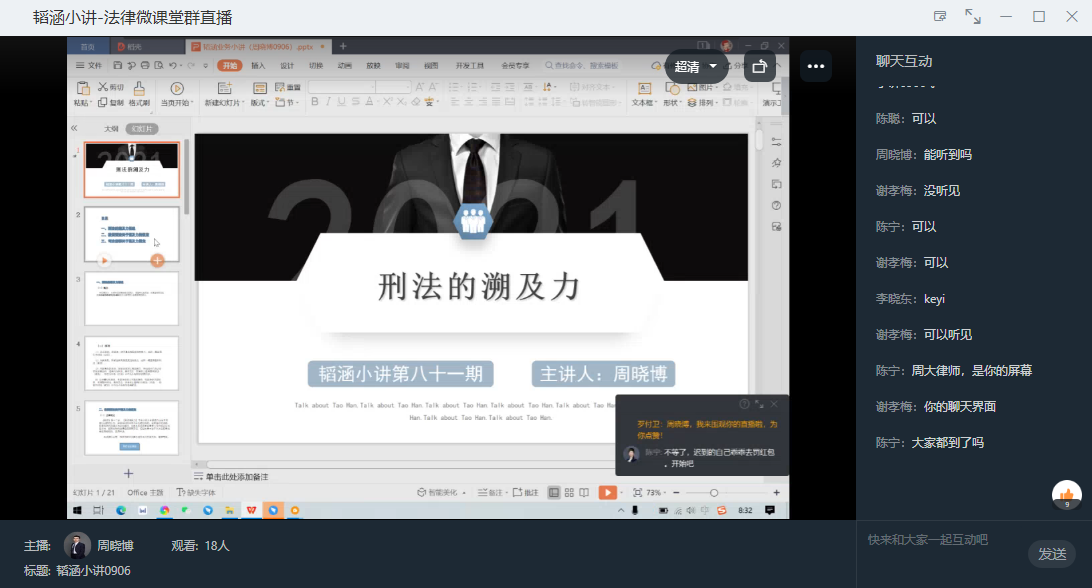Toggle superscript X² formatting
1092x588 pixels.
click(387, 102)
